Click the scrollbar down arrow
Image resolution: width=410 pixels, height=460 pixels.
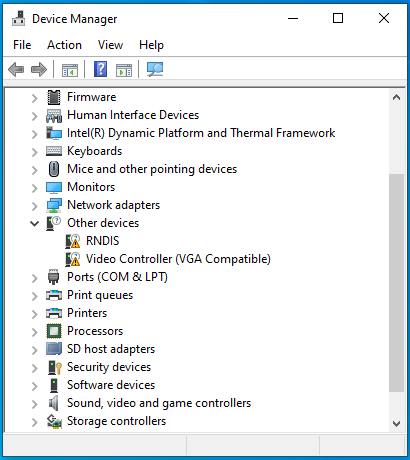[396, 424]
